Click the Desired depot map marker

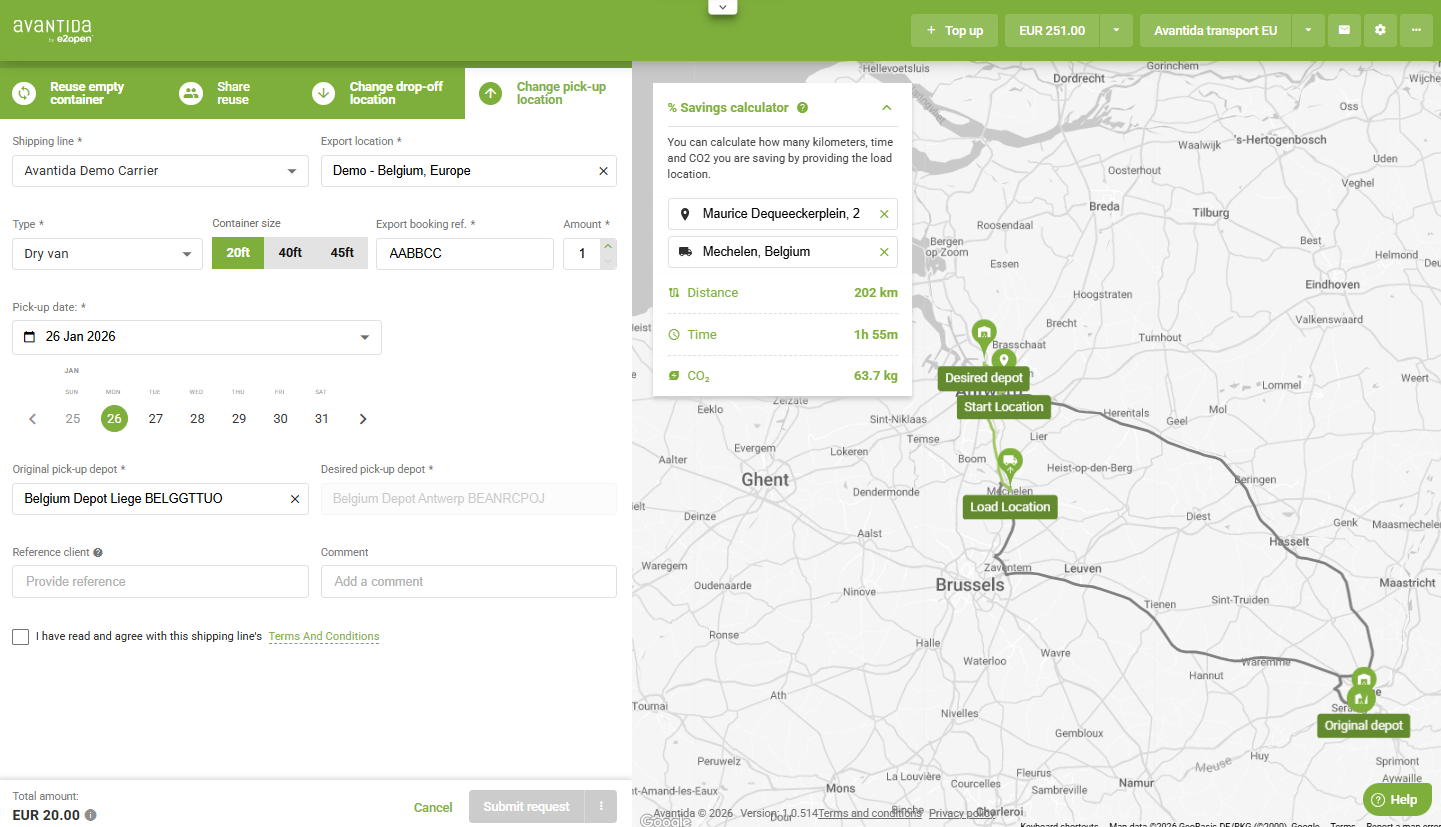[x=985, y=335]
